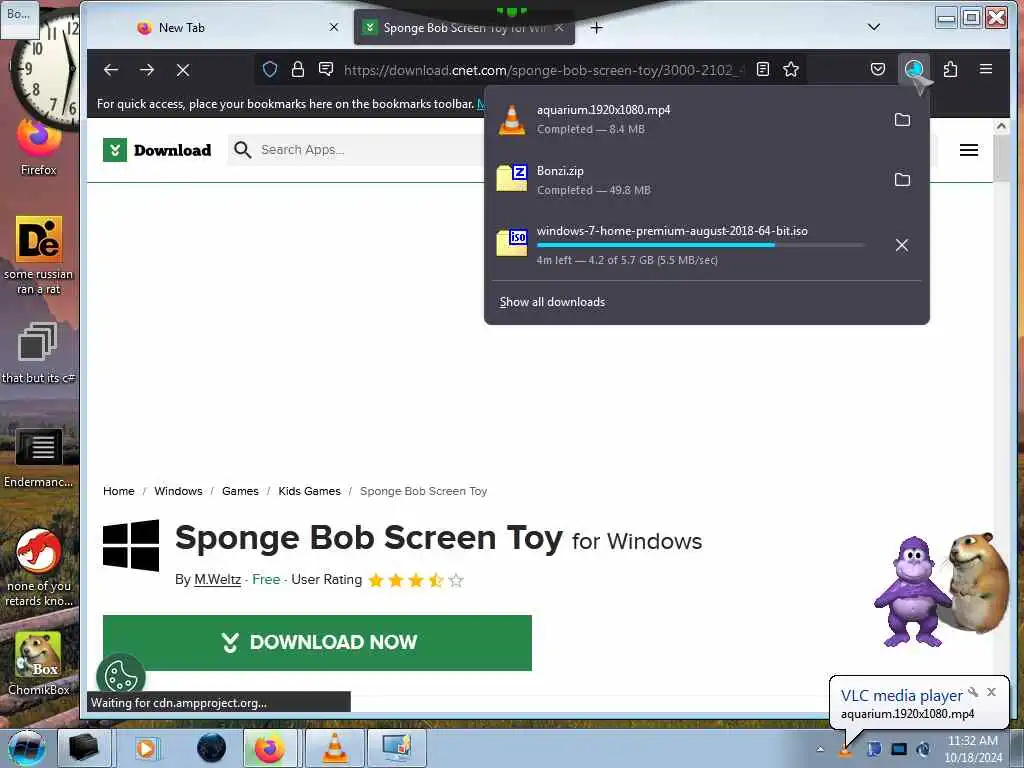Click the page scrollbar up arrow
1024x768 pixels.
click(x=1001, y=126)
